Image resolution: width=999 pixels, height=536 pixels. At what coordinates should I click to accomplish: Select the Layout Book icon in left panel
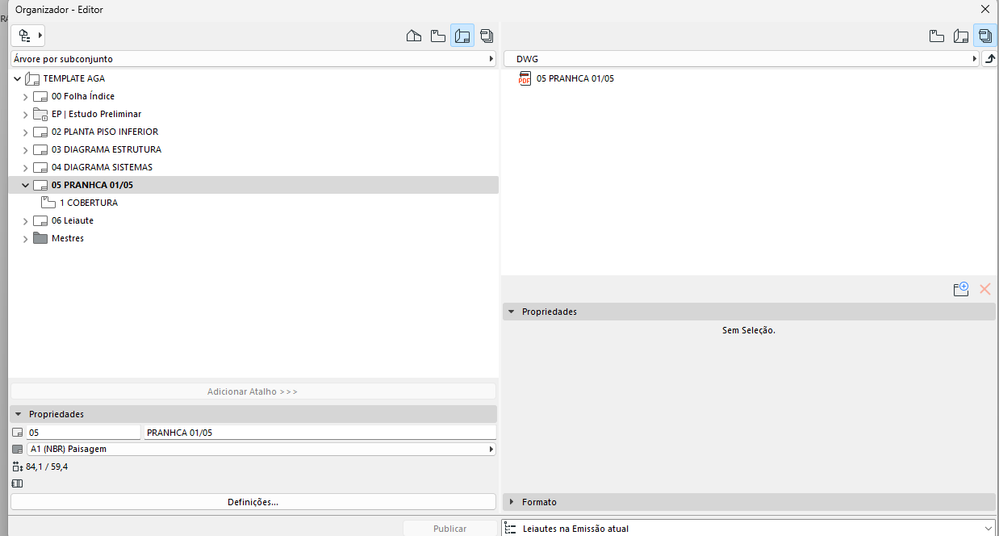pos(463,36)
